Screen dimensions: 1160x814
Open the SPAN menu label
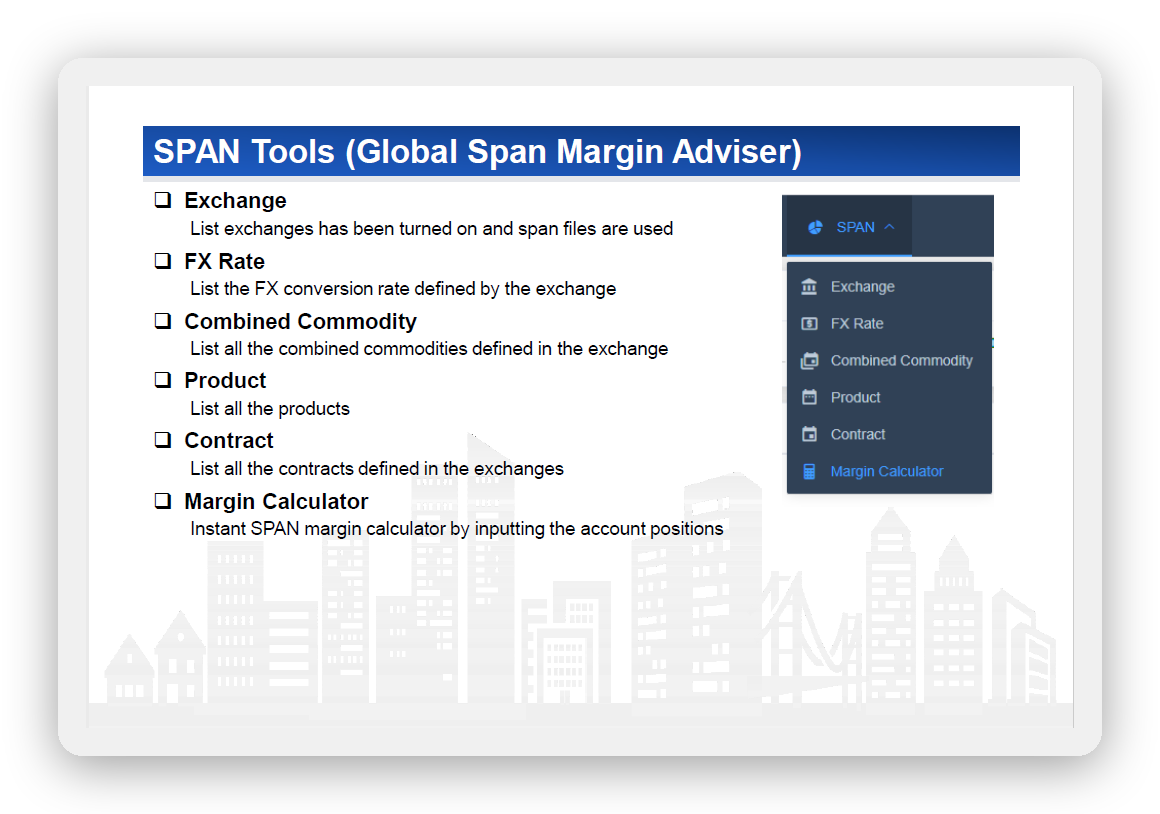[855, 227]
